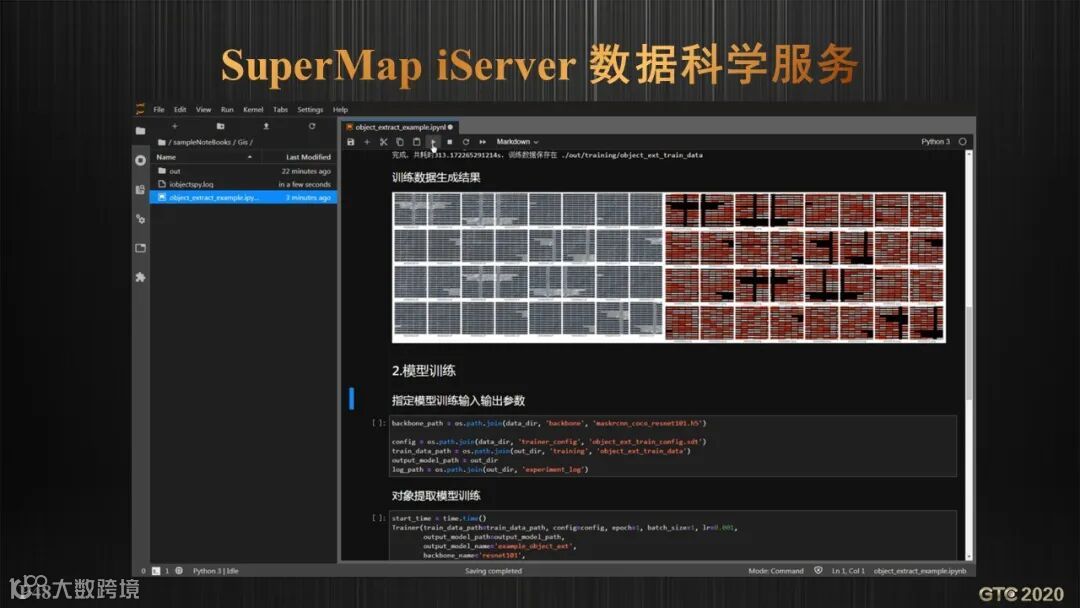The height and width of the screenshot is (608, 1080).
Task: Click the training data thumbnails output image
Action: [x=669, y=267]
